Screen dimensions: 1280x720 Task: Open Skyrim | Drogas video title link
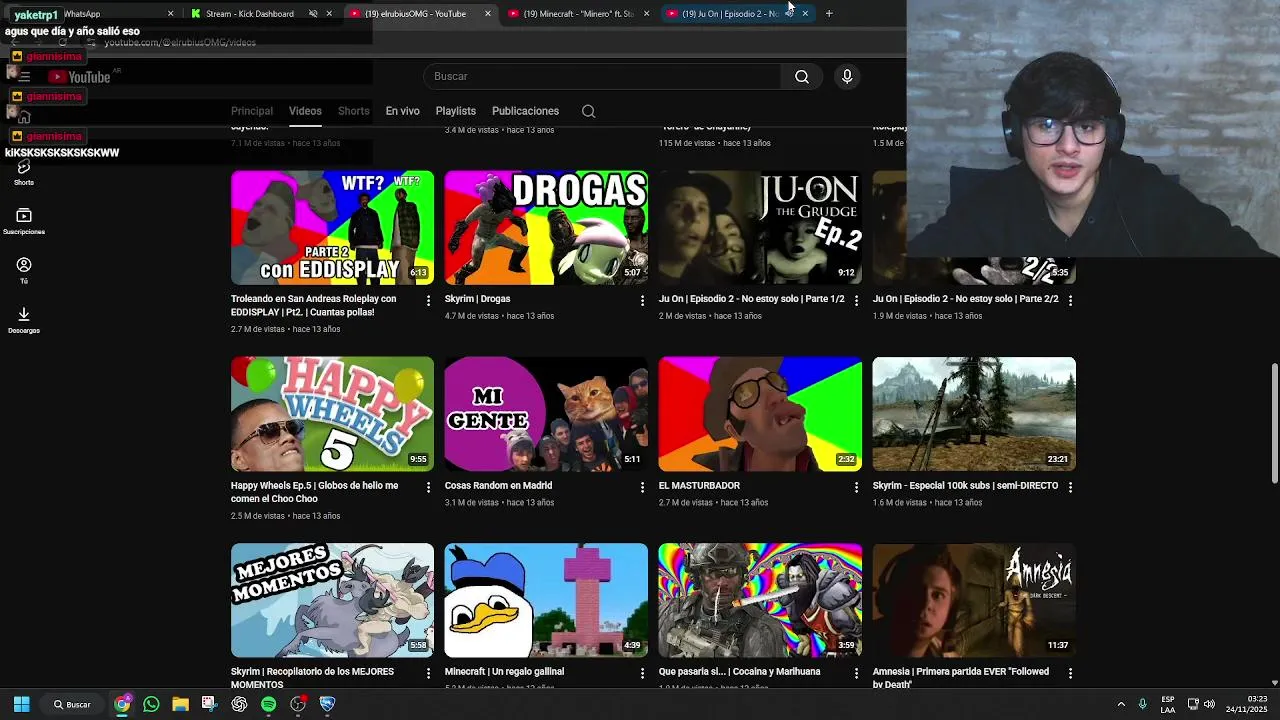coord(478,299)
